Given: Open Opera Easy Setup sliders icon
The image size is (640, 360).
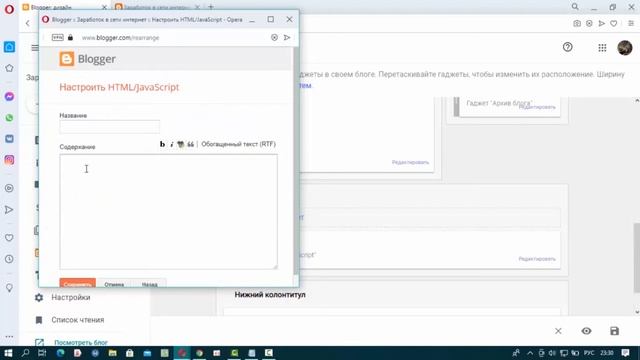Looking at the screenshot, I should tap(631, 24).
